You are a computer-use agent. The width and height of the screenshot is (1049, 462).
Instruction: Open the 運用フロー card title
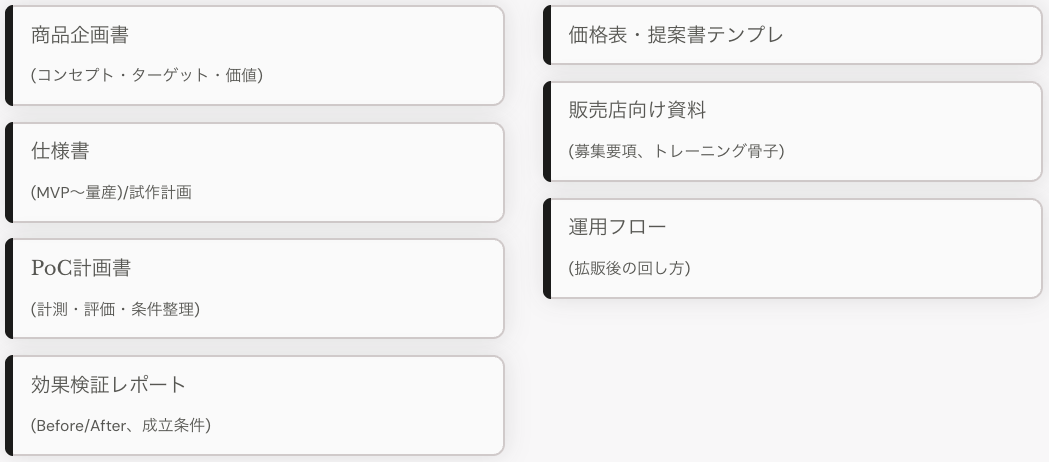pyautogui.click(x=617, y=227)
